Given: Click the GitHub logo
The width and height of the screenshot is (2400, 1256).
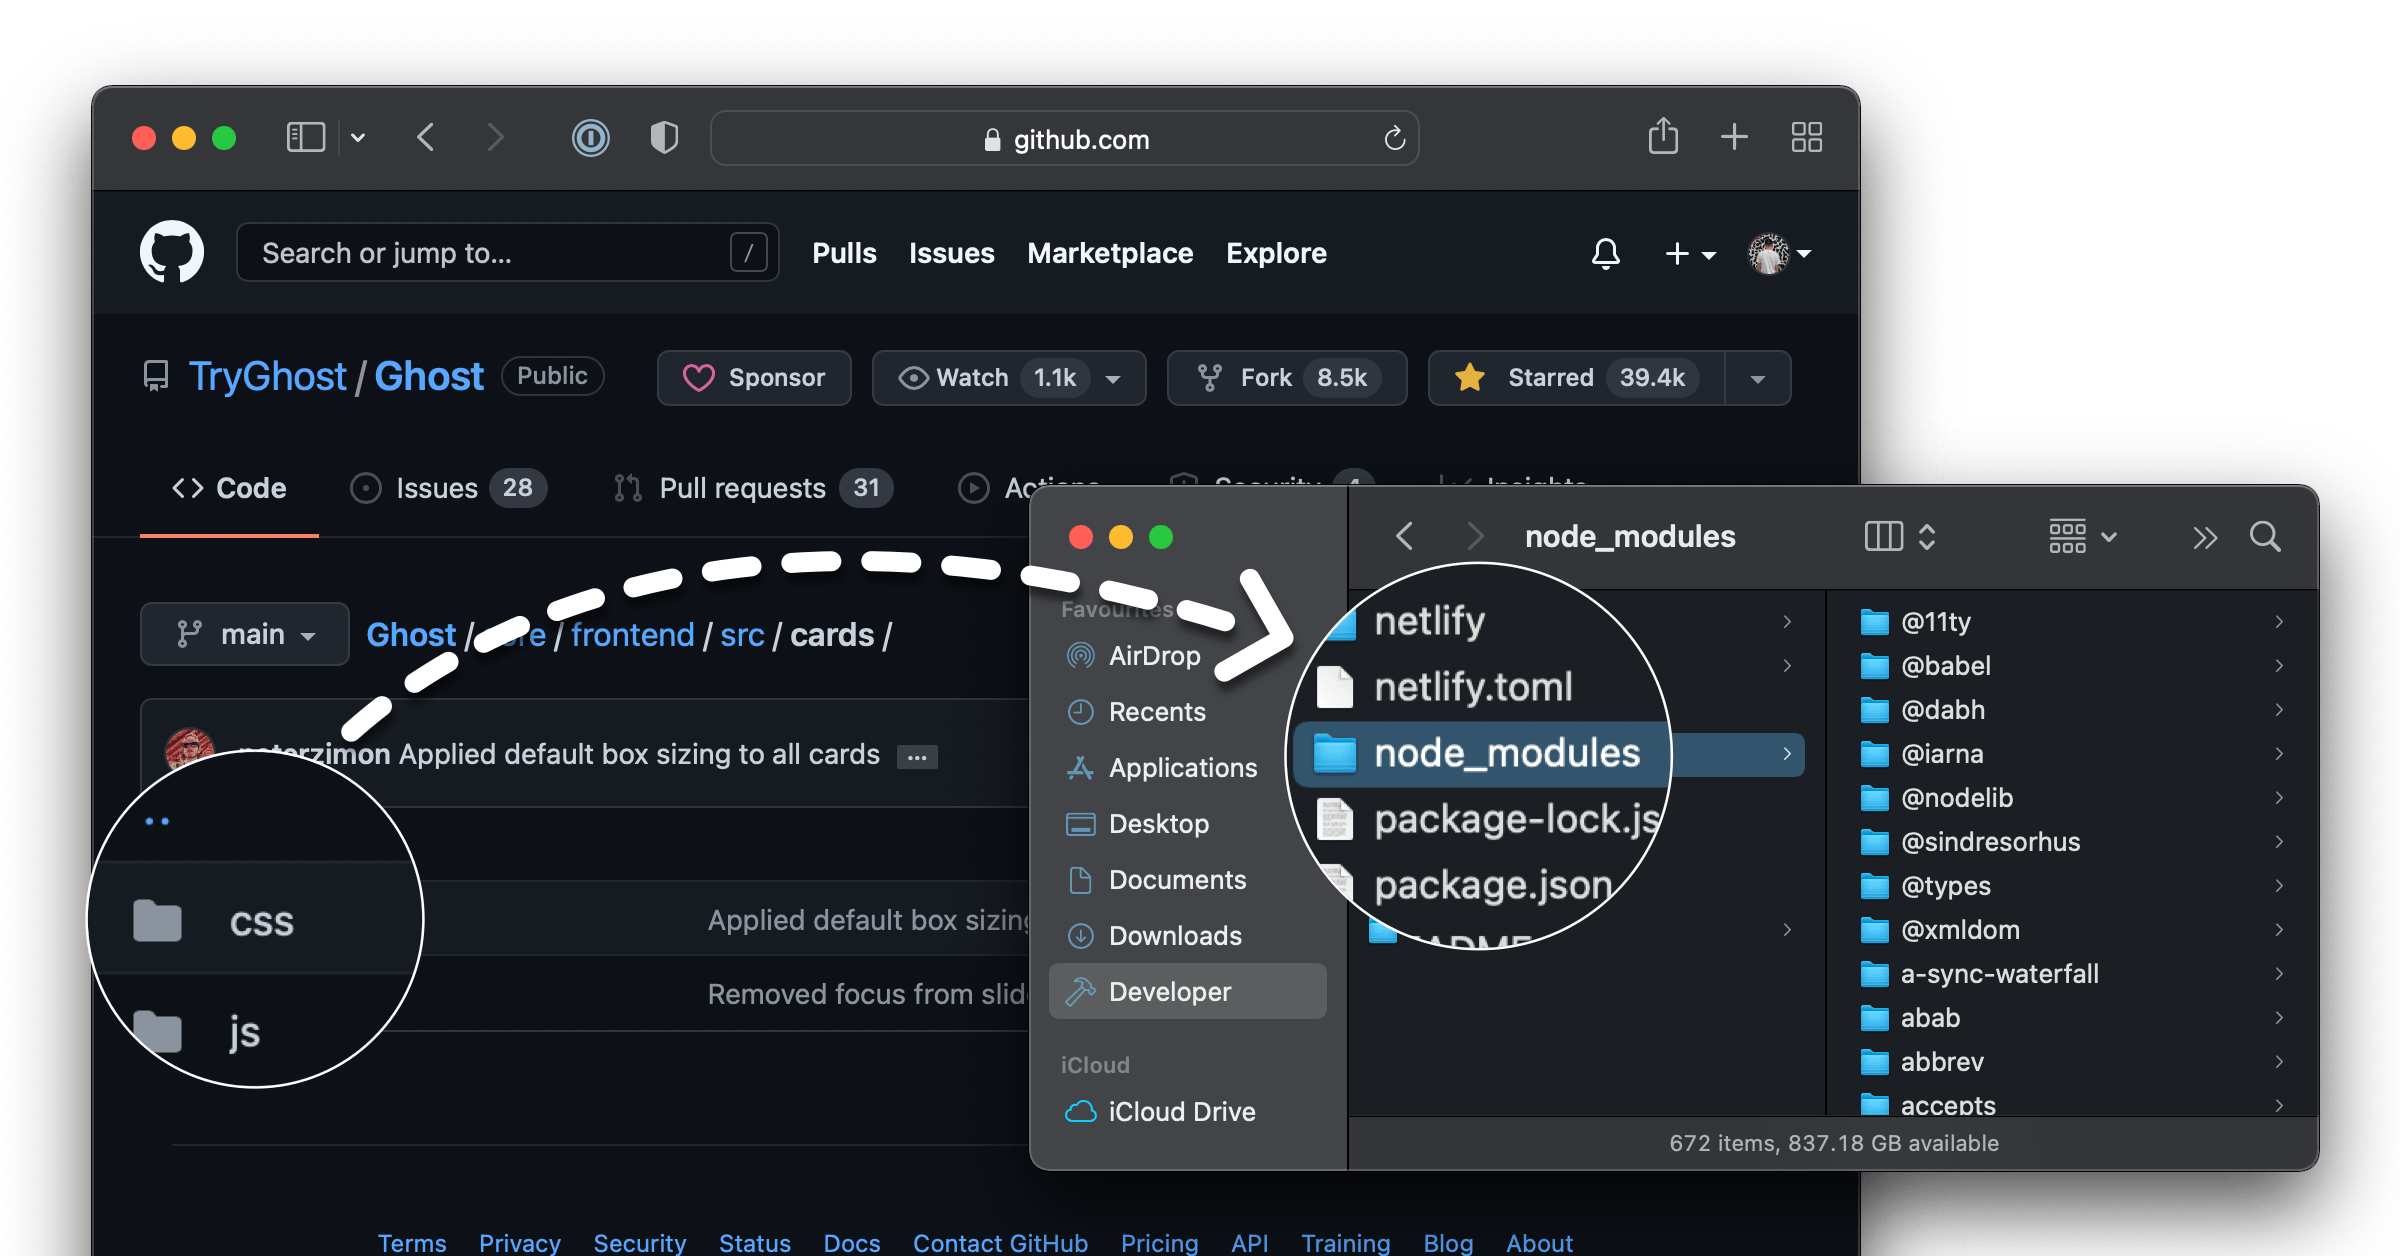Looking at the screenshot, I should [172, 251].
